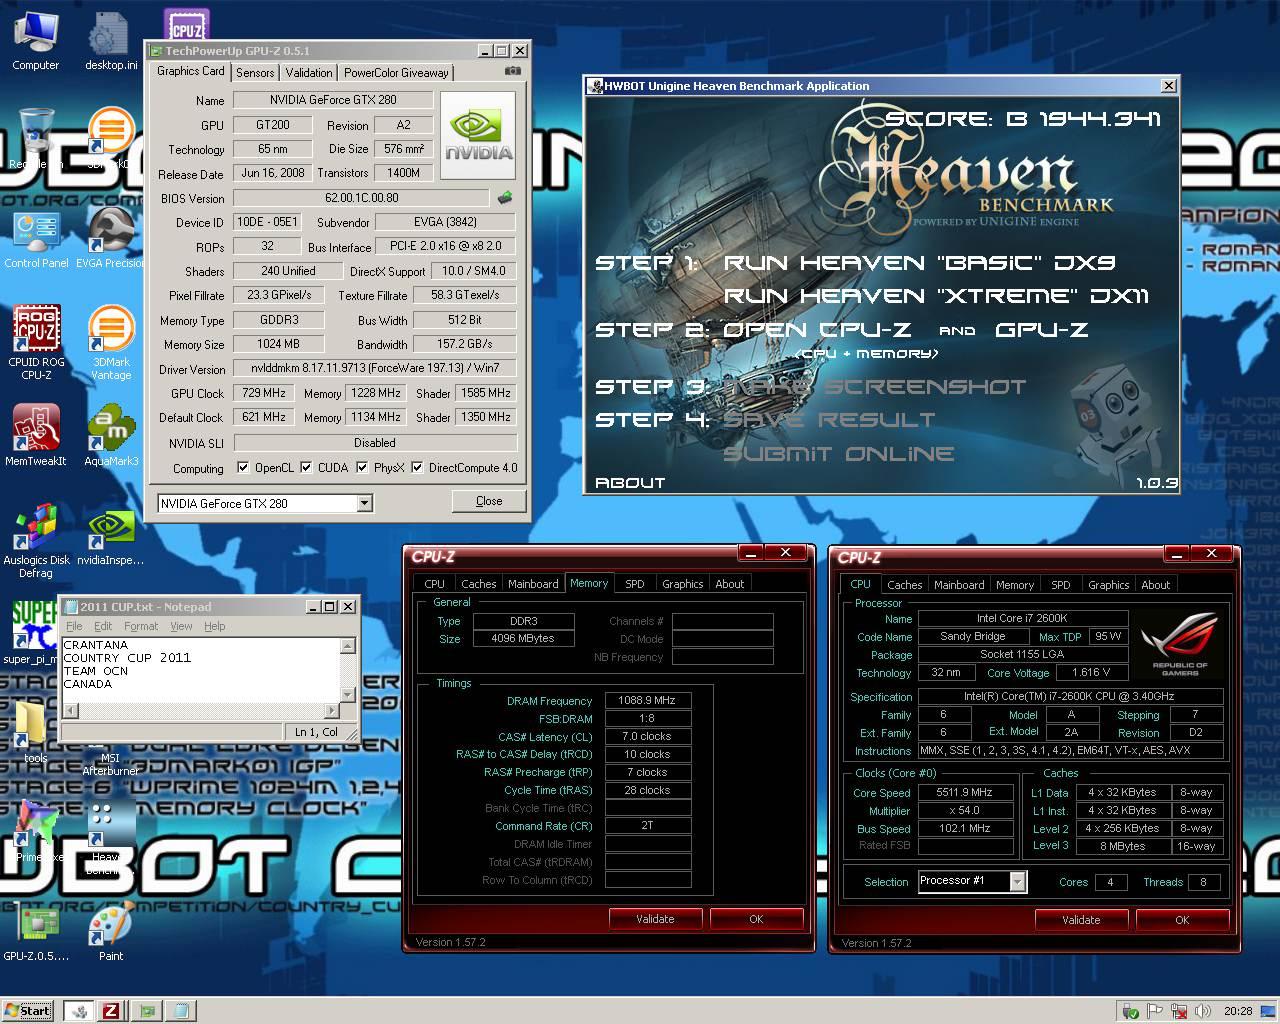This screenshot has width=1280, height=1024.
Task: Click the Start button
Action: pos(28,1010)
